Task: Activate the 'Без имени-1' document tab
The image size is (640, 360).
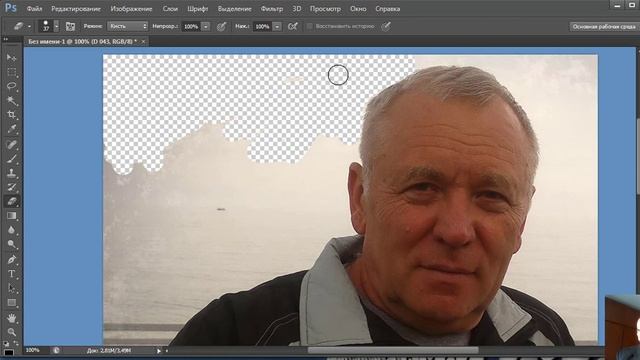Action: [x=82, y=42]
